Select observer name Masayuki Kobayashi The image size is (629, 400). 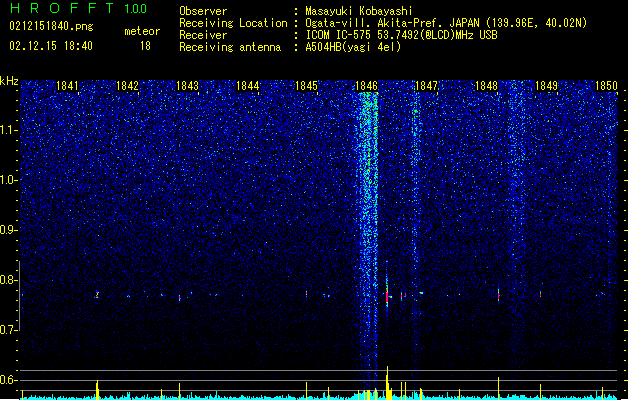(x=359, y=11)
